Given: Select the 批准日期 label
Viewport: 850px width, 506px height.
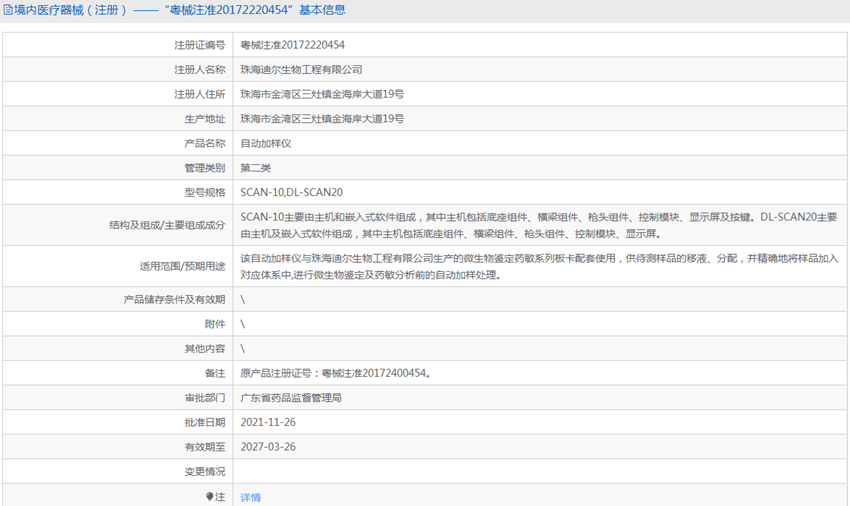Looking at the screenshot, I should point(204,422).
